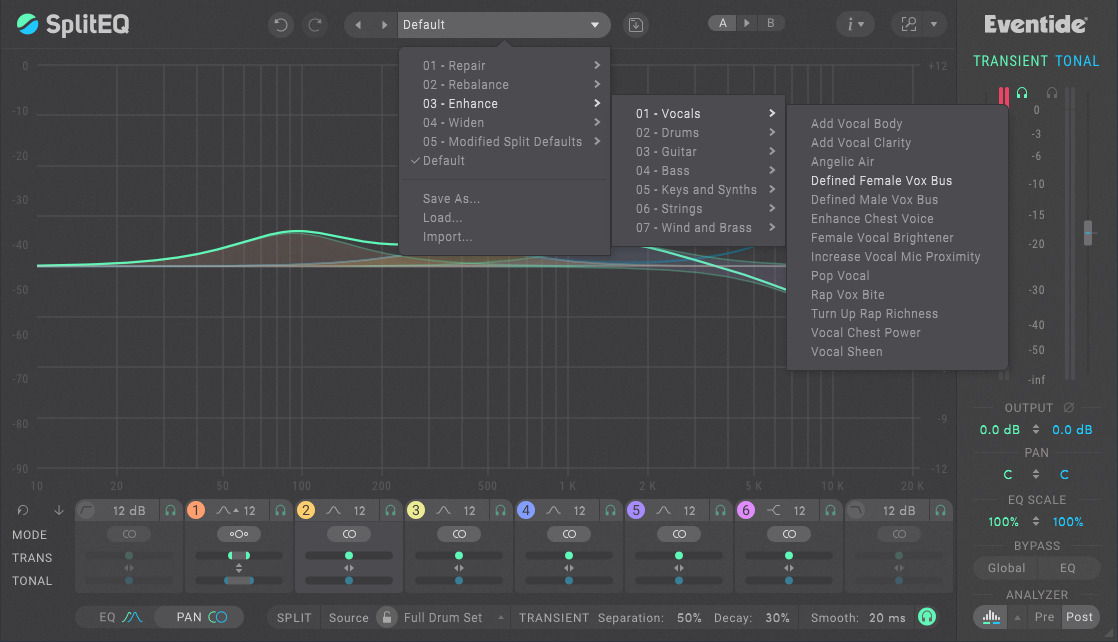The image size is (1118, 642).
Task: Change band 6 shelf shape icon
Action: point(774,511)
